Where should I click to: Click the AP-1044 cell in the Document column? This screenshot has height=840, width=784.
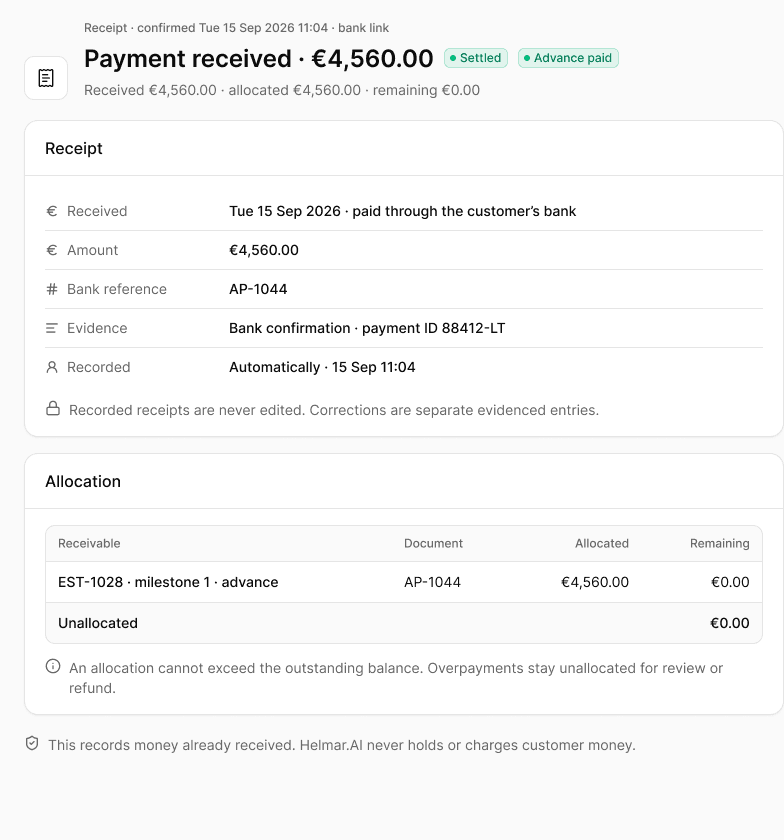(432, 582)
